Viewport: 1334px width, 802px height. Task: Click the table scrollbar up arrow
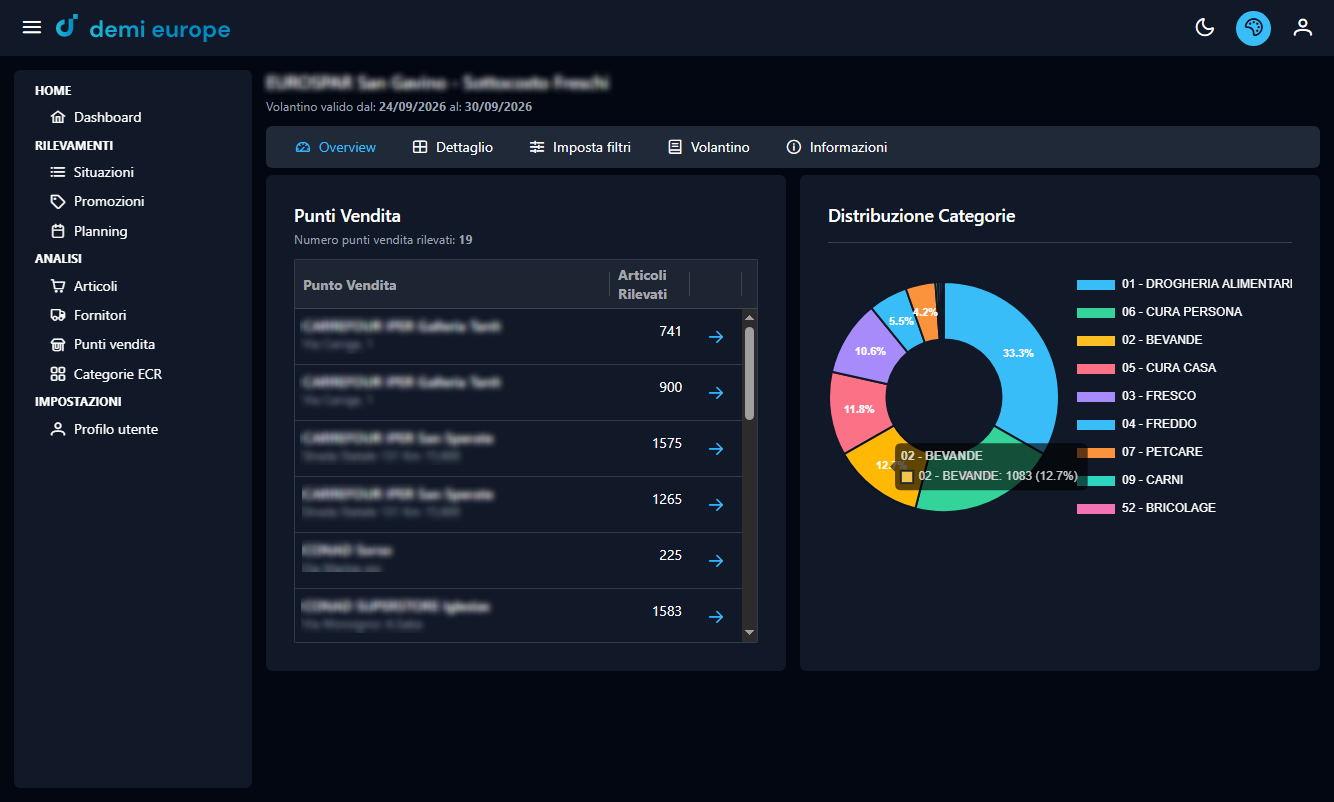click(749, 317)
